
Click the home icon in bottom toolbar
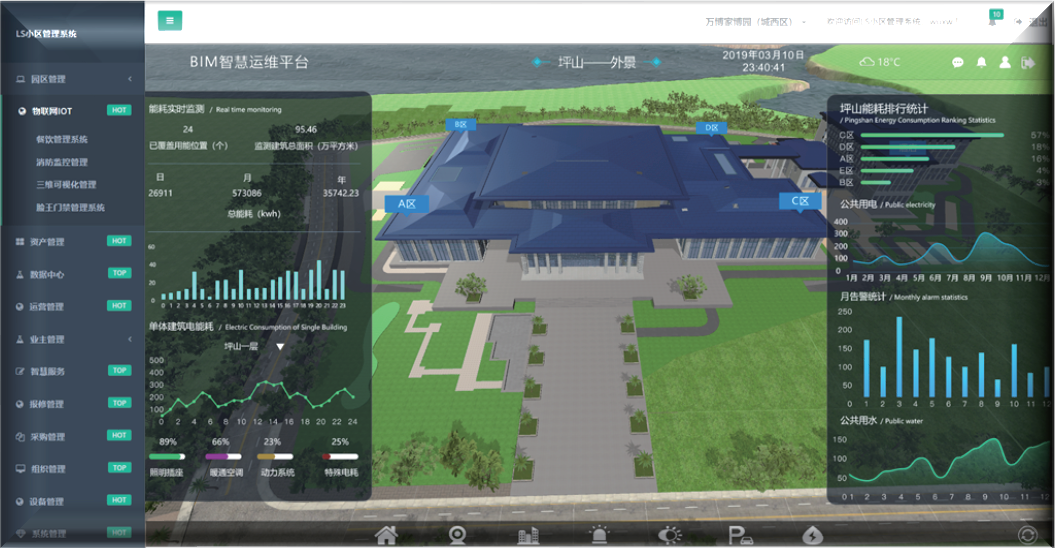[x=386, y=535]
